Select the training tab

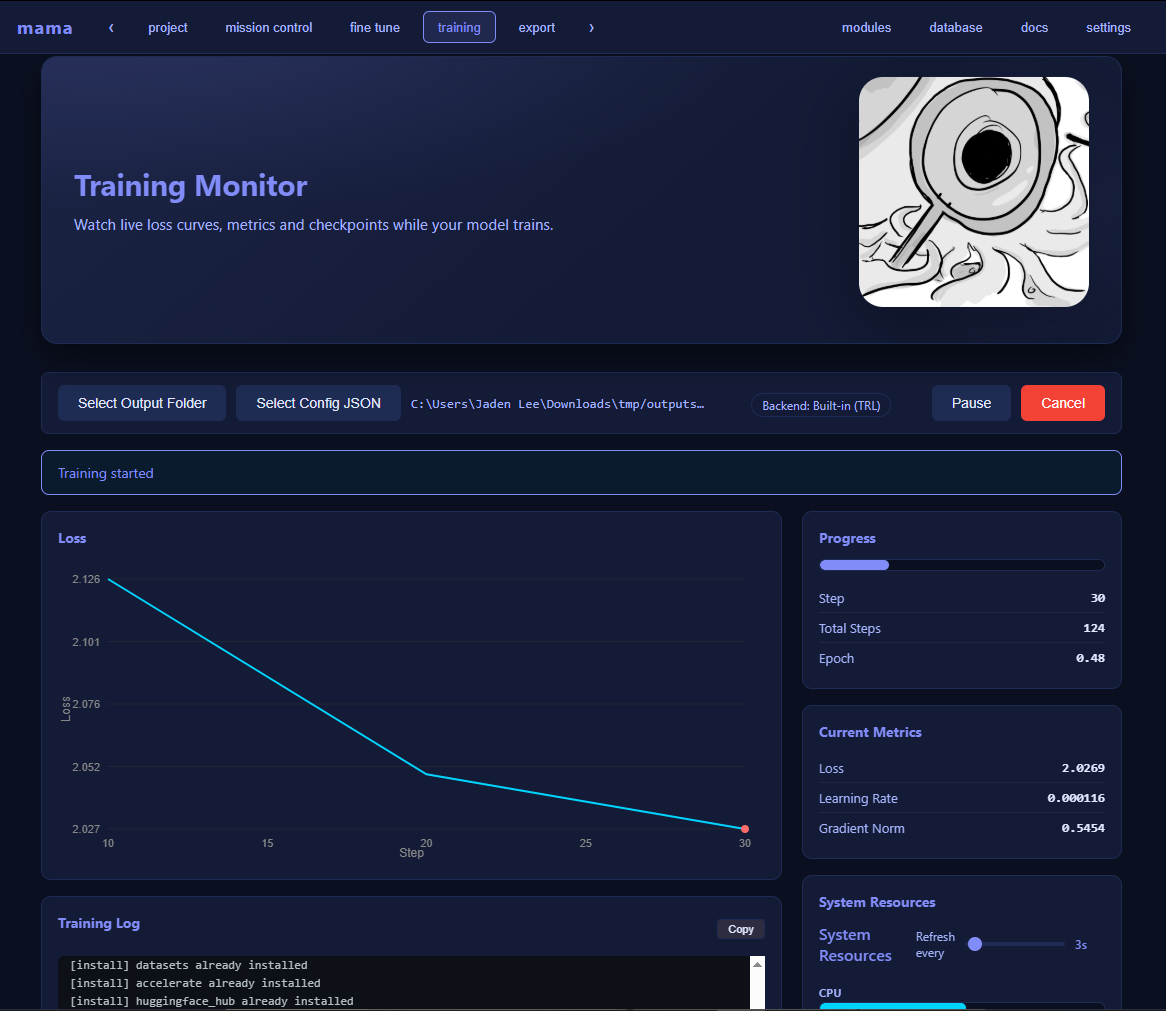point(459,28)
